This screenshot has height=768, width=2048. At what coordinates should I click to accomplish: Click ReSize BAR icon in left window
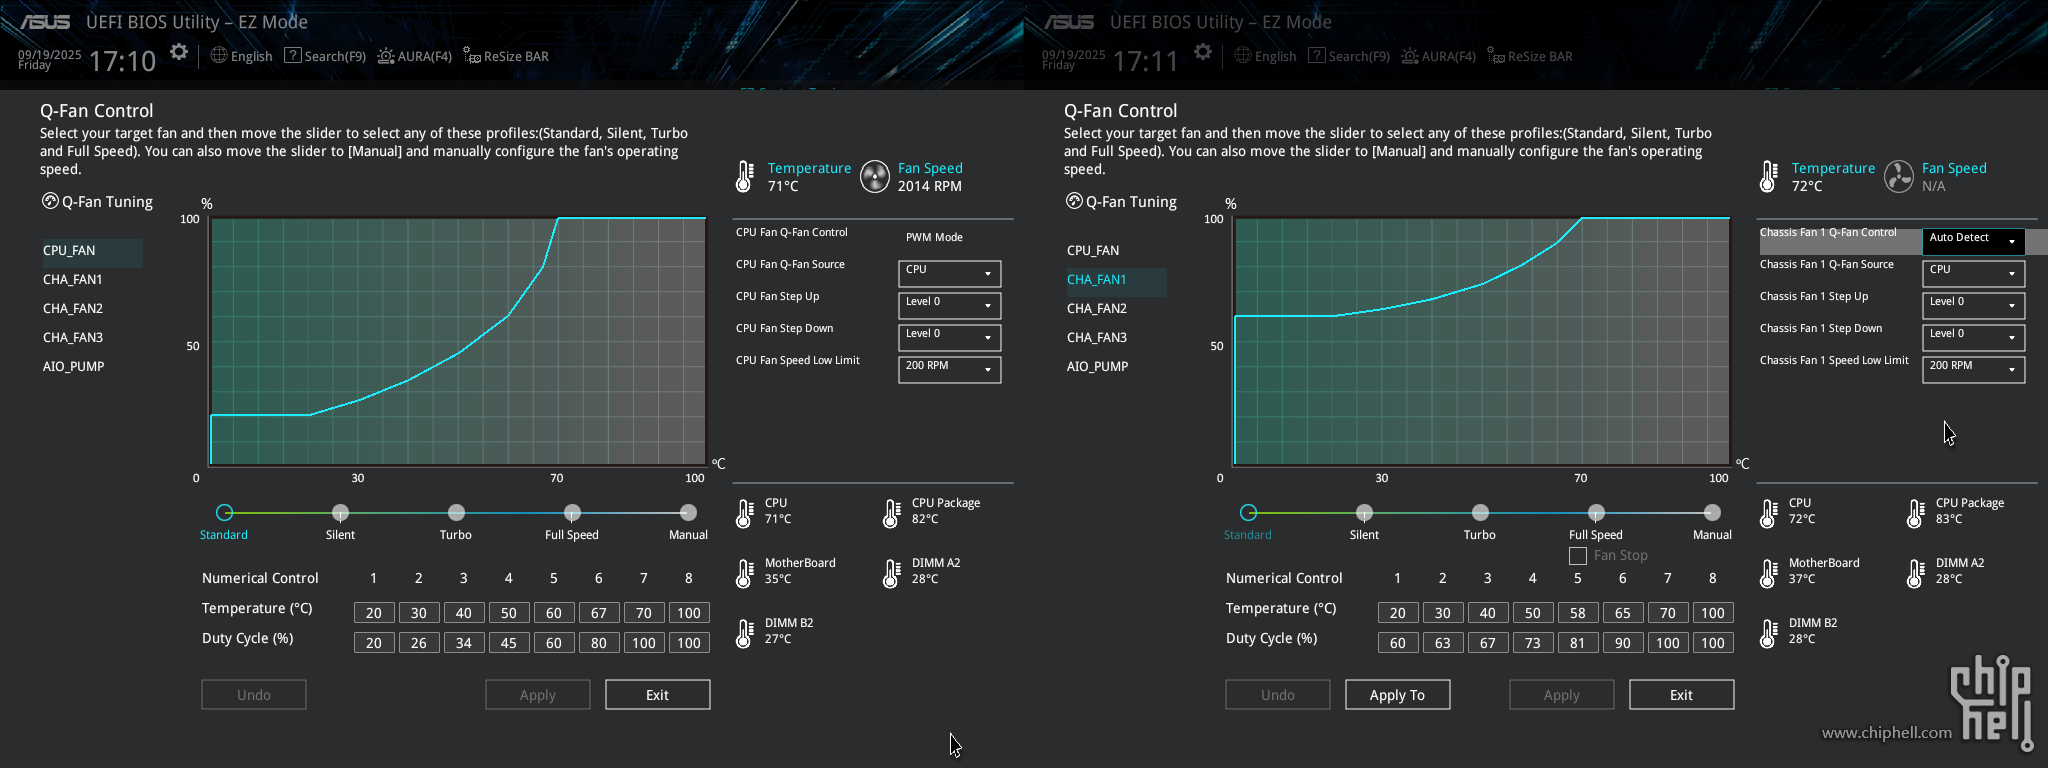[x=471, y=56]
